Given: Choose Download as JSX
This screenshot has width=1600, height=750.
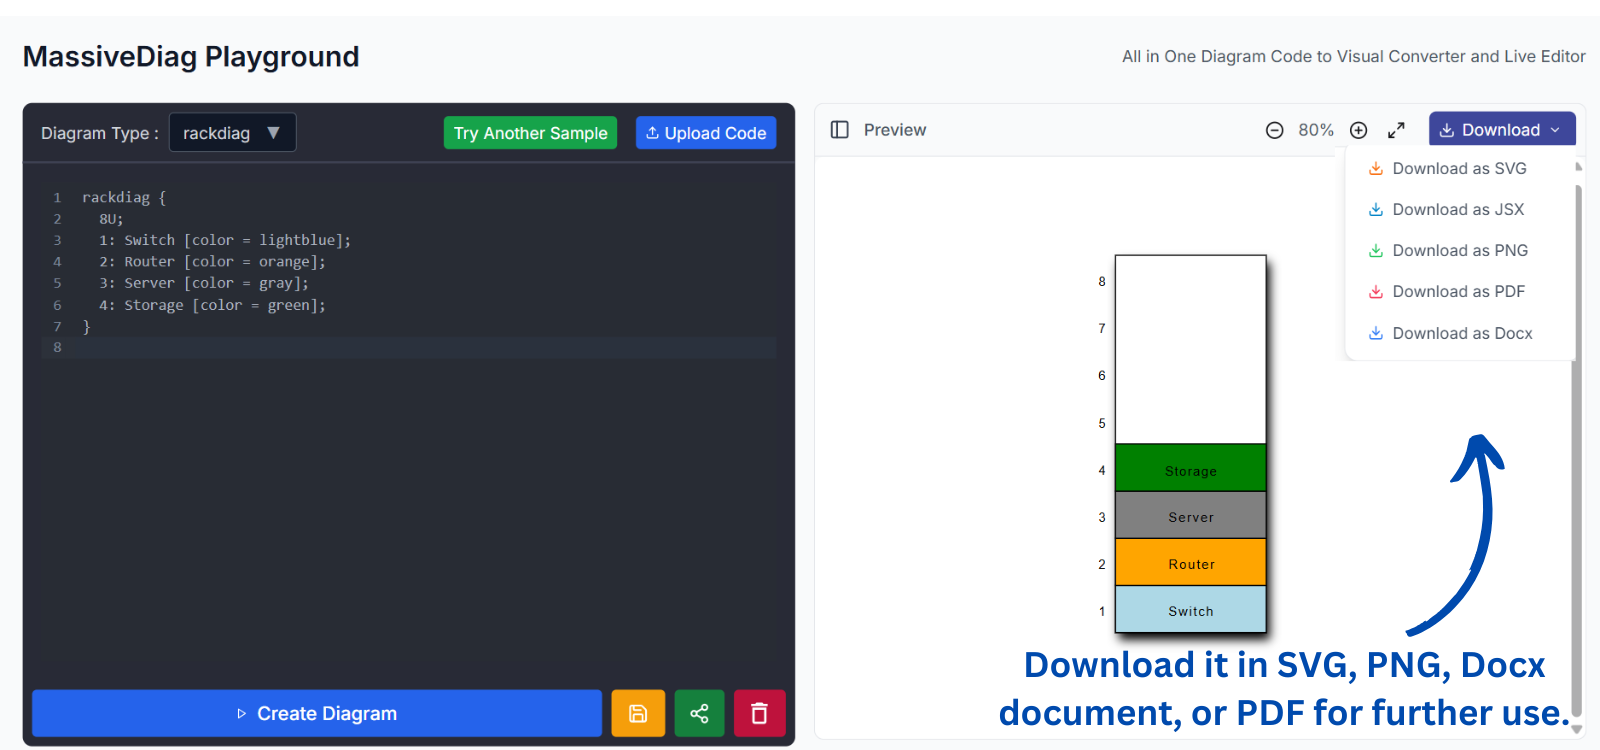Looking at the screenshot, I should pyautogui.click(x=1446, y=209).
